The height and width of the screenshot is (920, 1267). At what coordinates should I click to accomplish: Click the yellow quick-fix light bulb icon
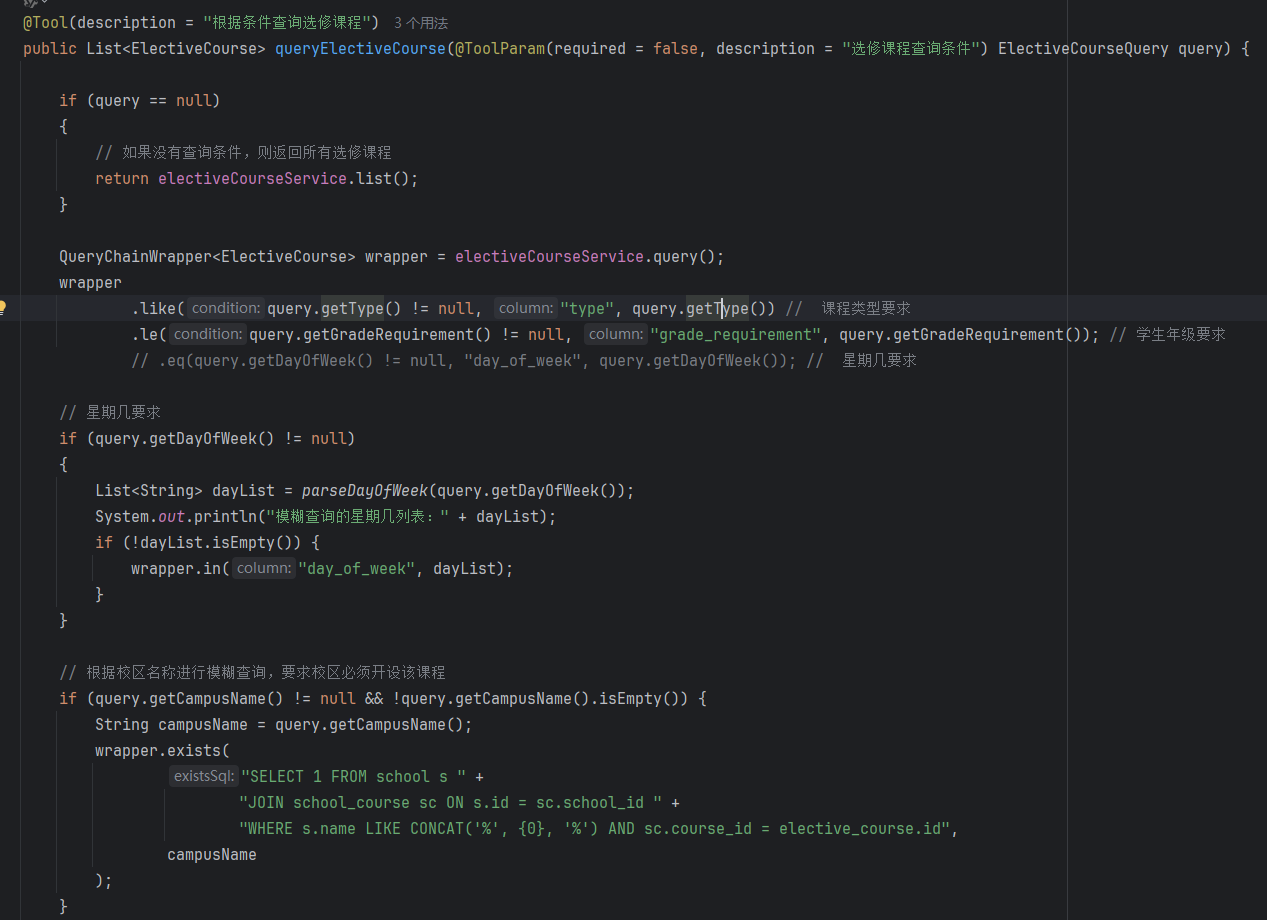coord(4,308)
